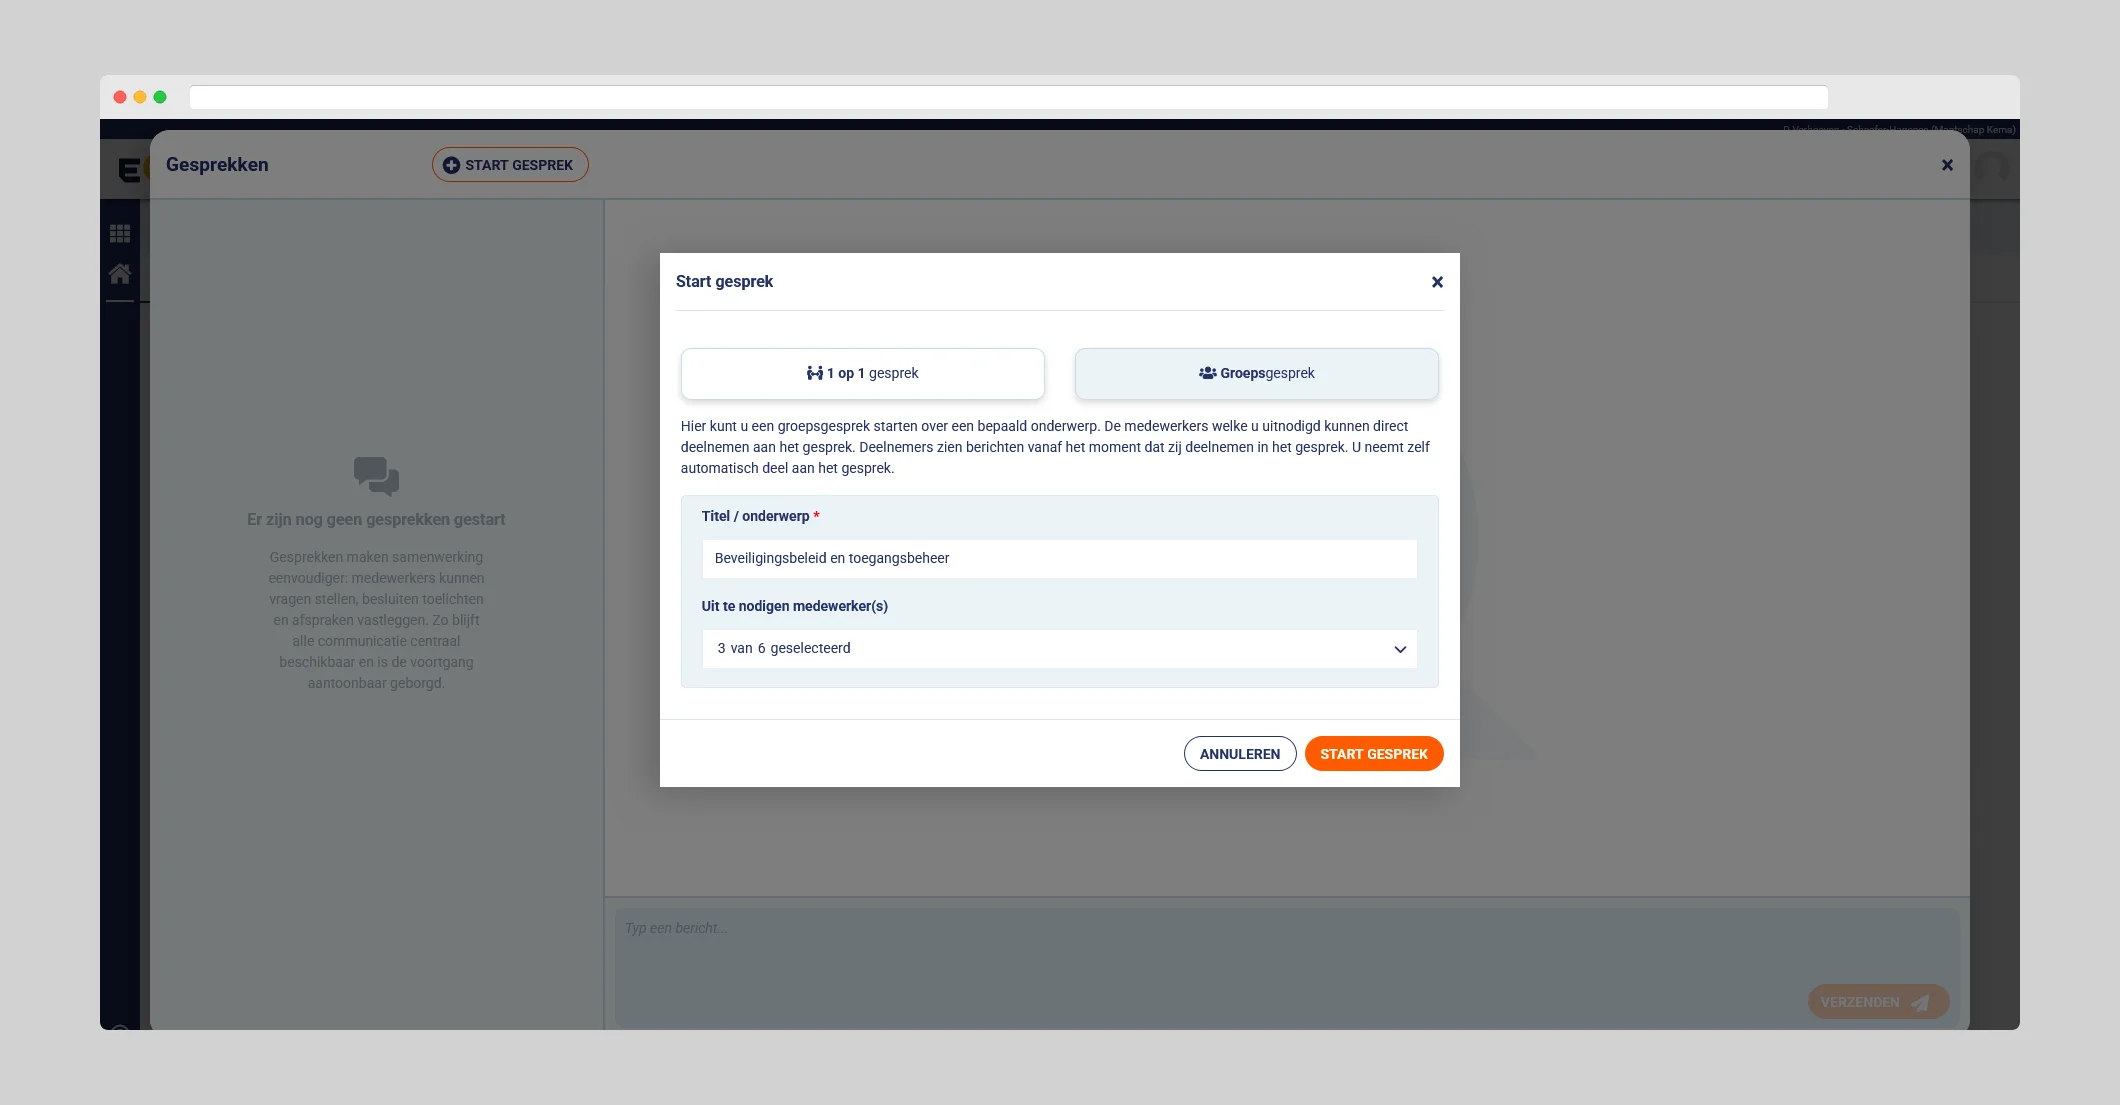
Task: Focus the 'Typ een bericht...' message box
Action: 1200,945
